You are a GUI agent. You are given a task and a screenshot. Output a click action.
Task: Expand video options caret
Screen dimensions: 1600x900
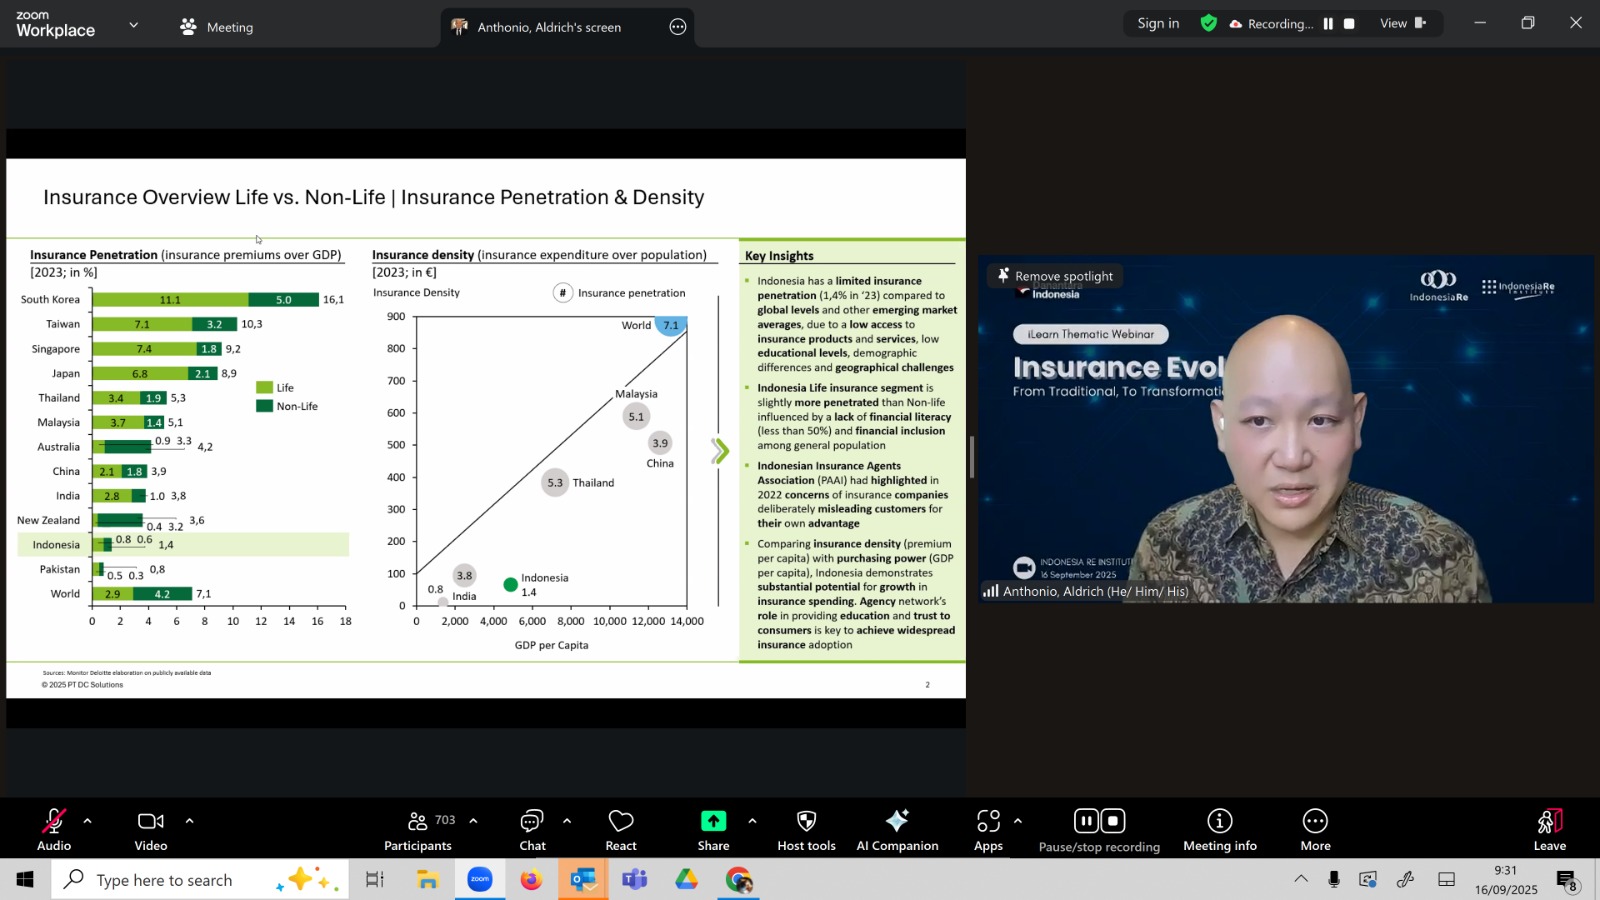coord(189,821)
